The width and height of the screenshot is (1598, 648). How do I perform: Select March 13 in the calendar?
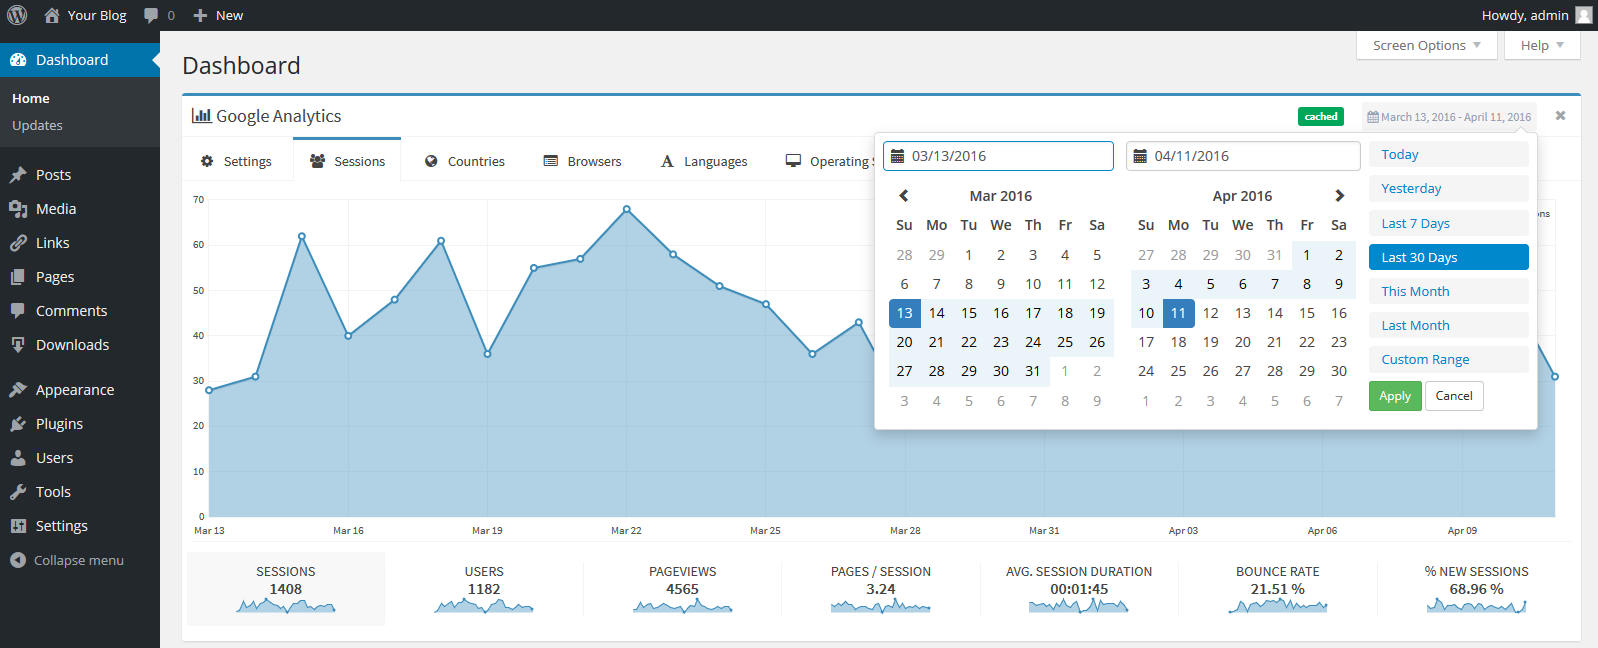point(904,313)
